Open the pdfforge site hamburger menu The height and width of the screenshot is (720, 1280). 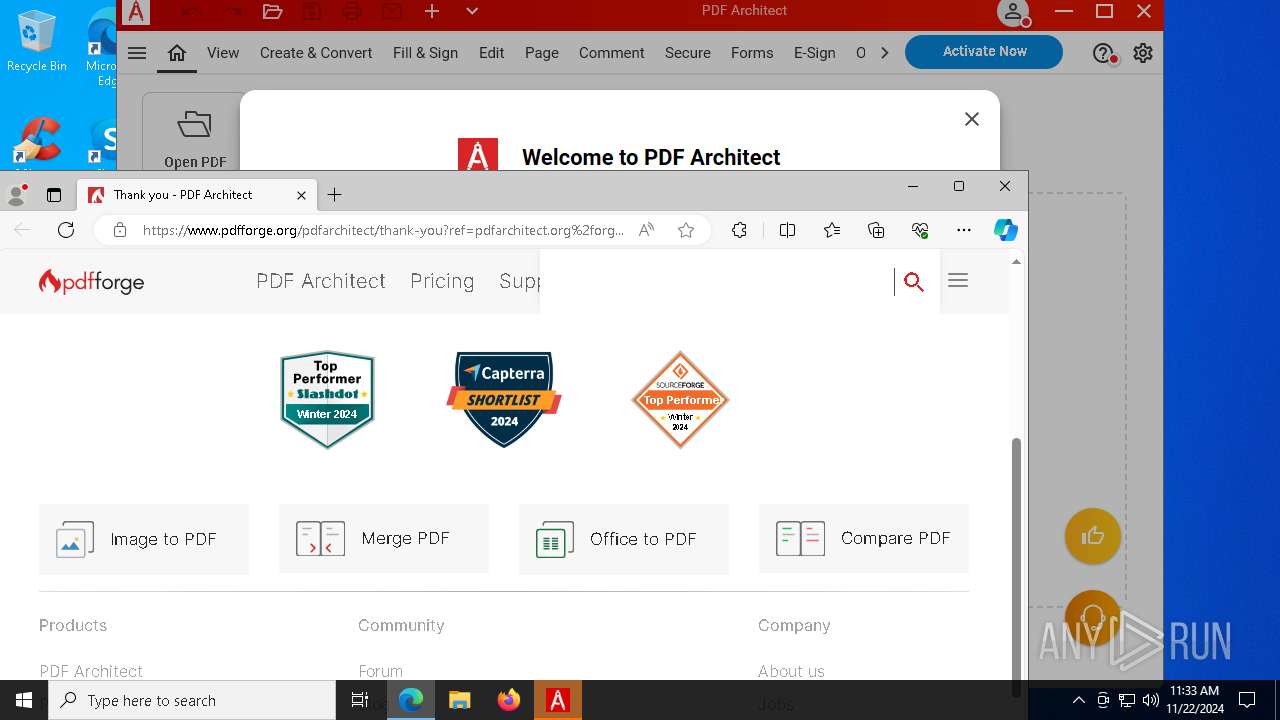[x=958, y=281]
